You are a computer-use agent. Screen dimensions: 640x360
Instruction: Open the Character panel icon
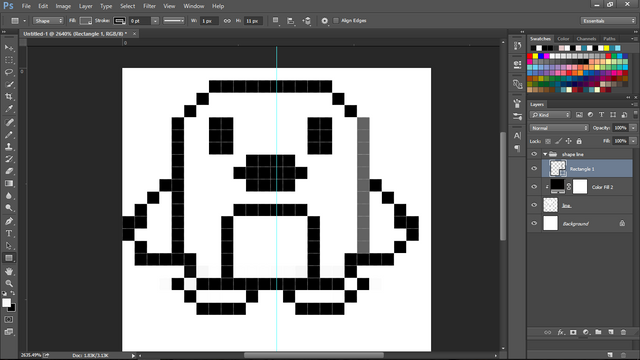pyautogui.click(x=518, y=136)
